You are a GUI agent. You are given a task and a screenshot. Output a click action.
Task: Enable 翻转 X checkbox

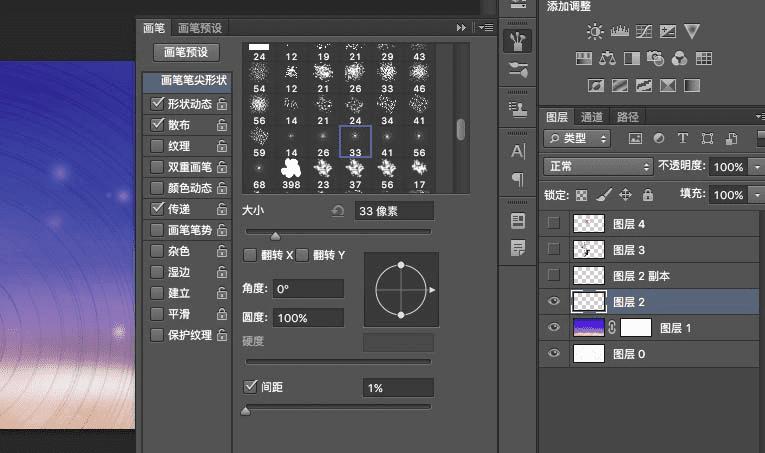pos(250,255)
